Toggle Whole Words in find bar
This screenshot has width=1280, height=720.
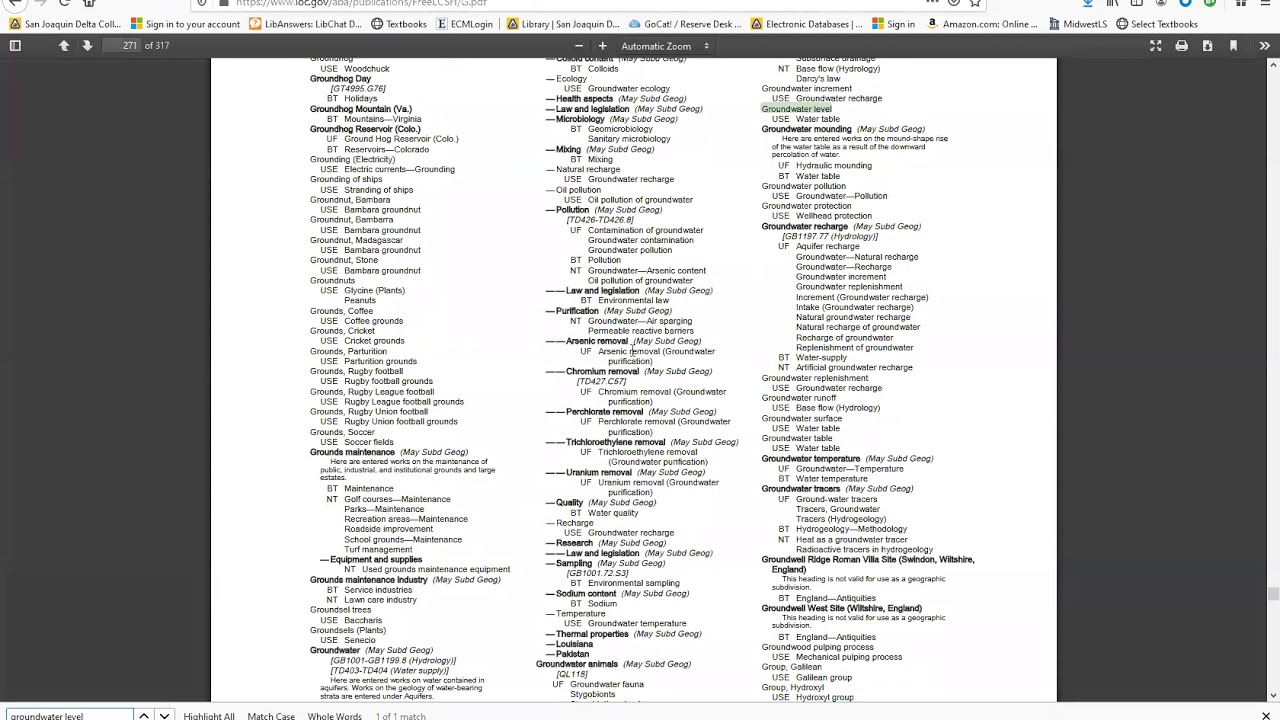coord(334,716)
